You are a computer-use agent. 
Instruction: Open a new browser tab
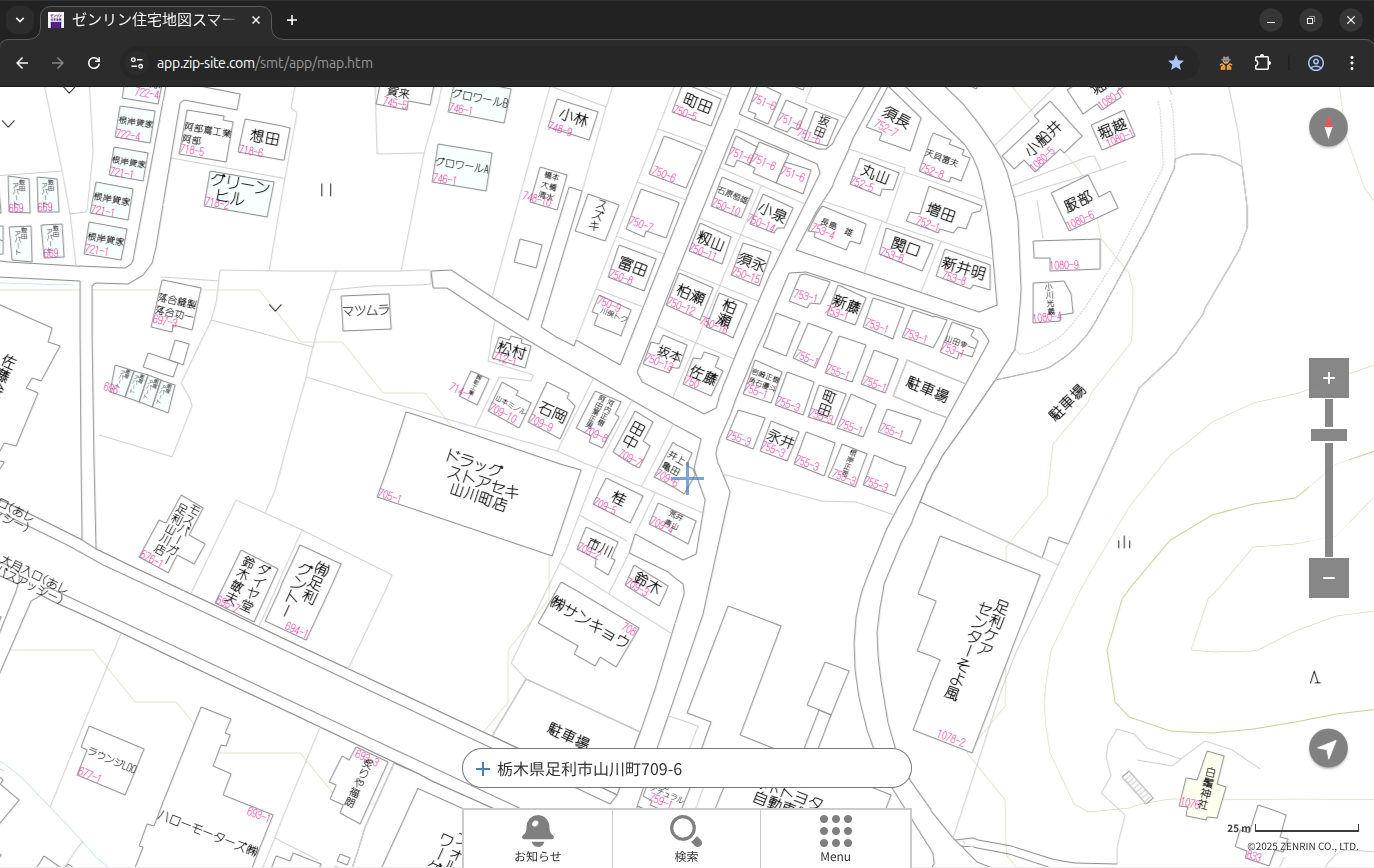click(x=292, y=20)
